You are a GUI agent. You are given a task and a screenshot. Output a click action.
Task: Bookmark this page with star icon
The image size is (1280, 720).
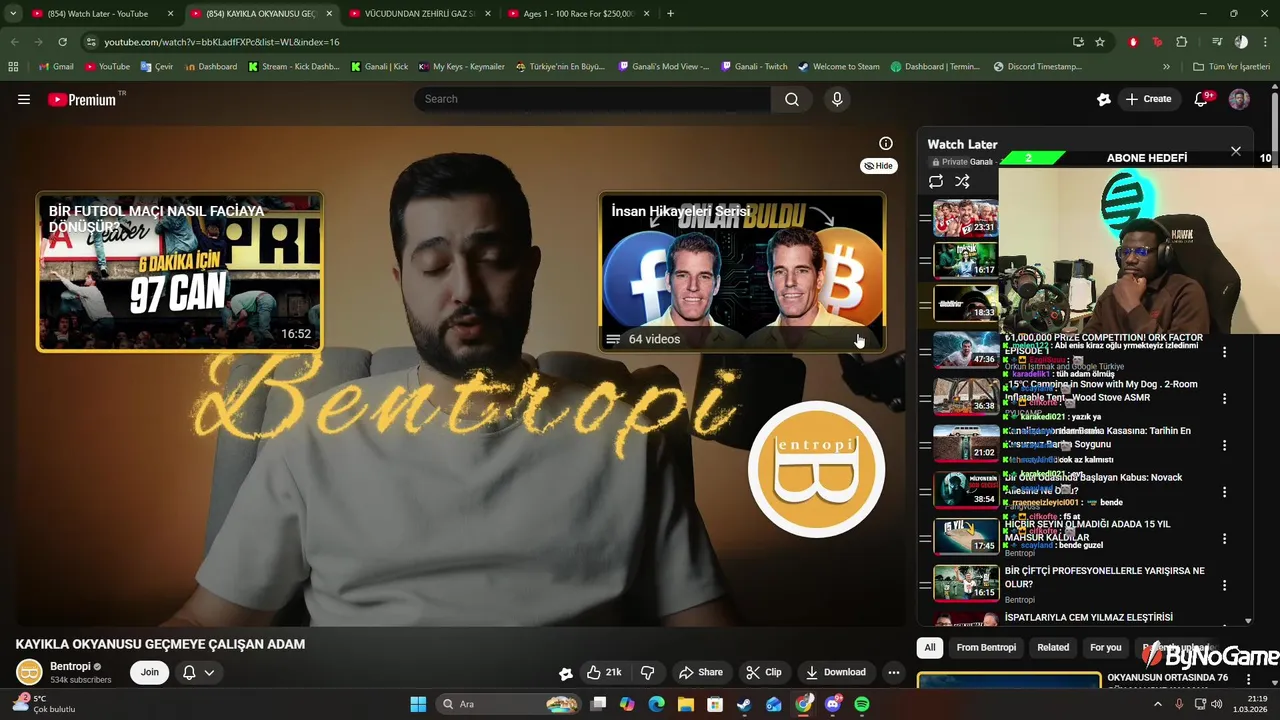tap(1100, 42)
